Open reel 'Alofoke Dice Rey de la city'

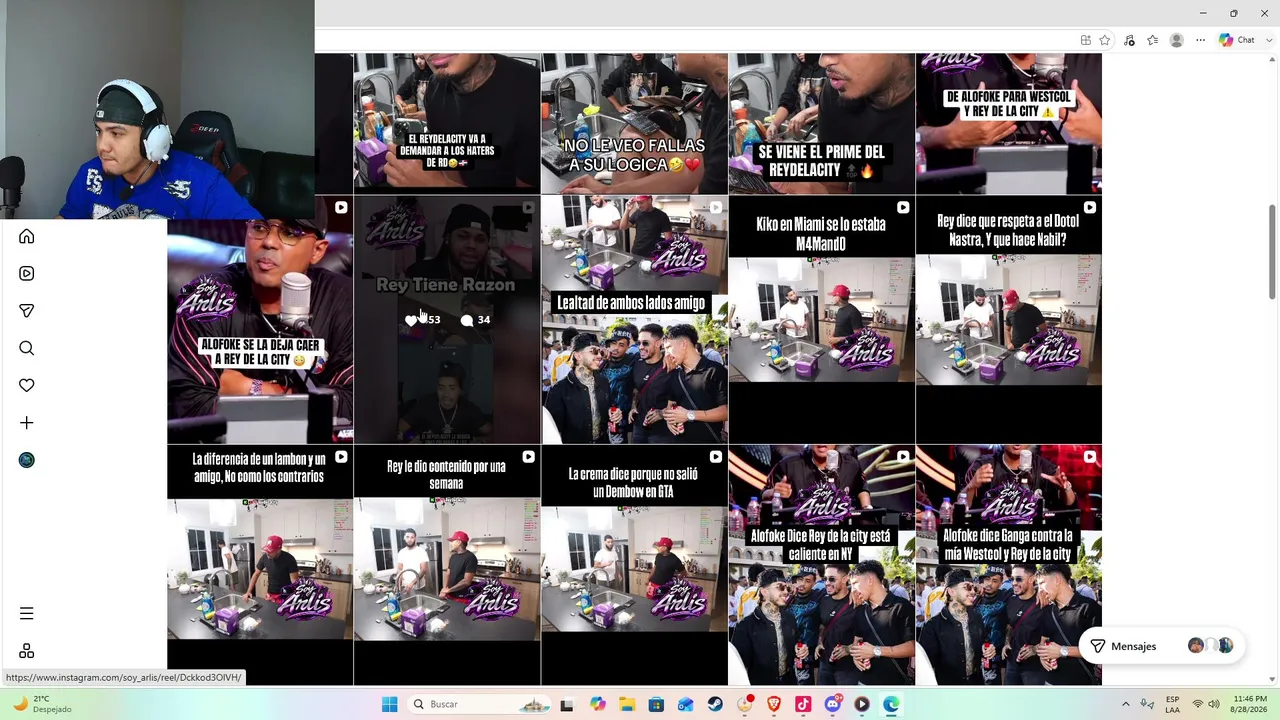821,565
